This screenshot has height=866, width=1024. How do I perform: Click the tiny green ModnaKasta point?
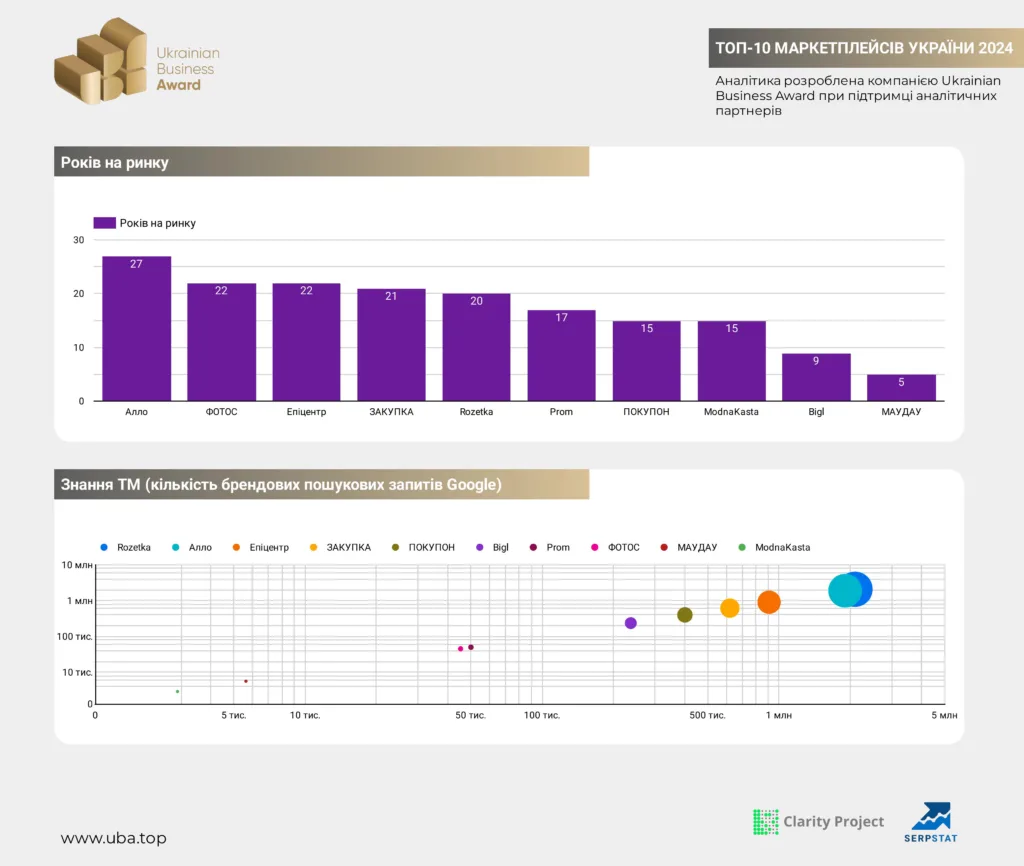pos(178,692)
